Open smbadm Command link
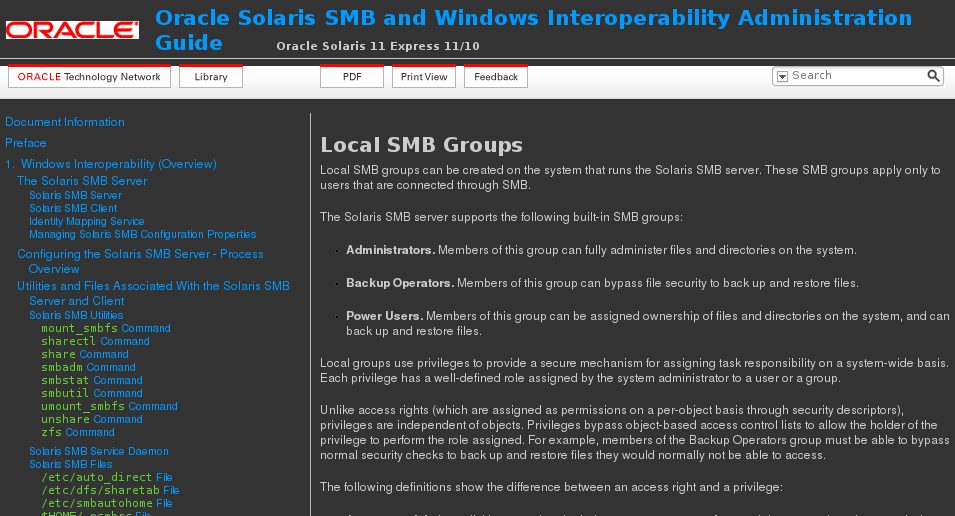Image resolution: width=955 pixels, height=516 pixels. click(x=88, y=367)
